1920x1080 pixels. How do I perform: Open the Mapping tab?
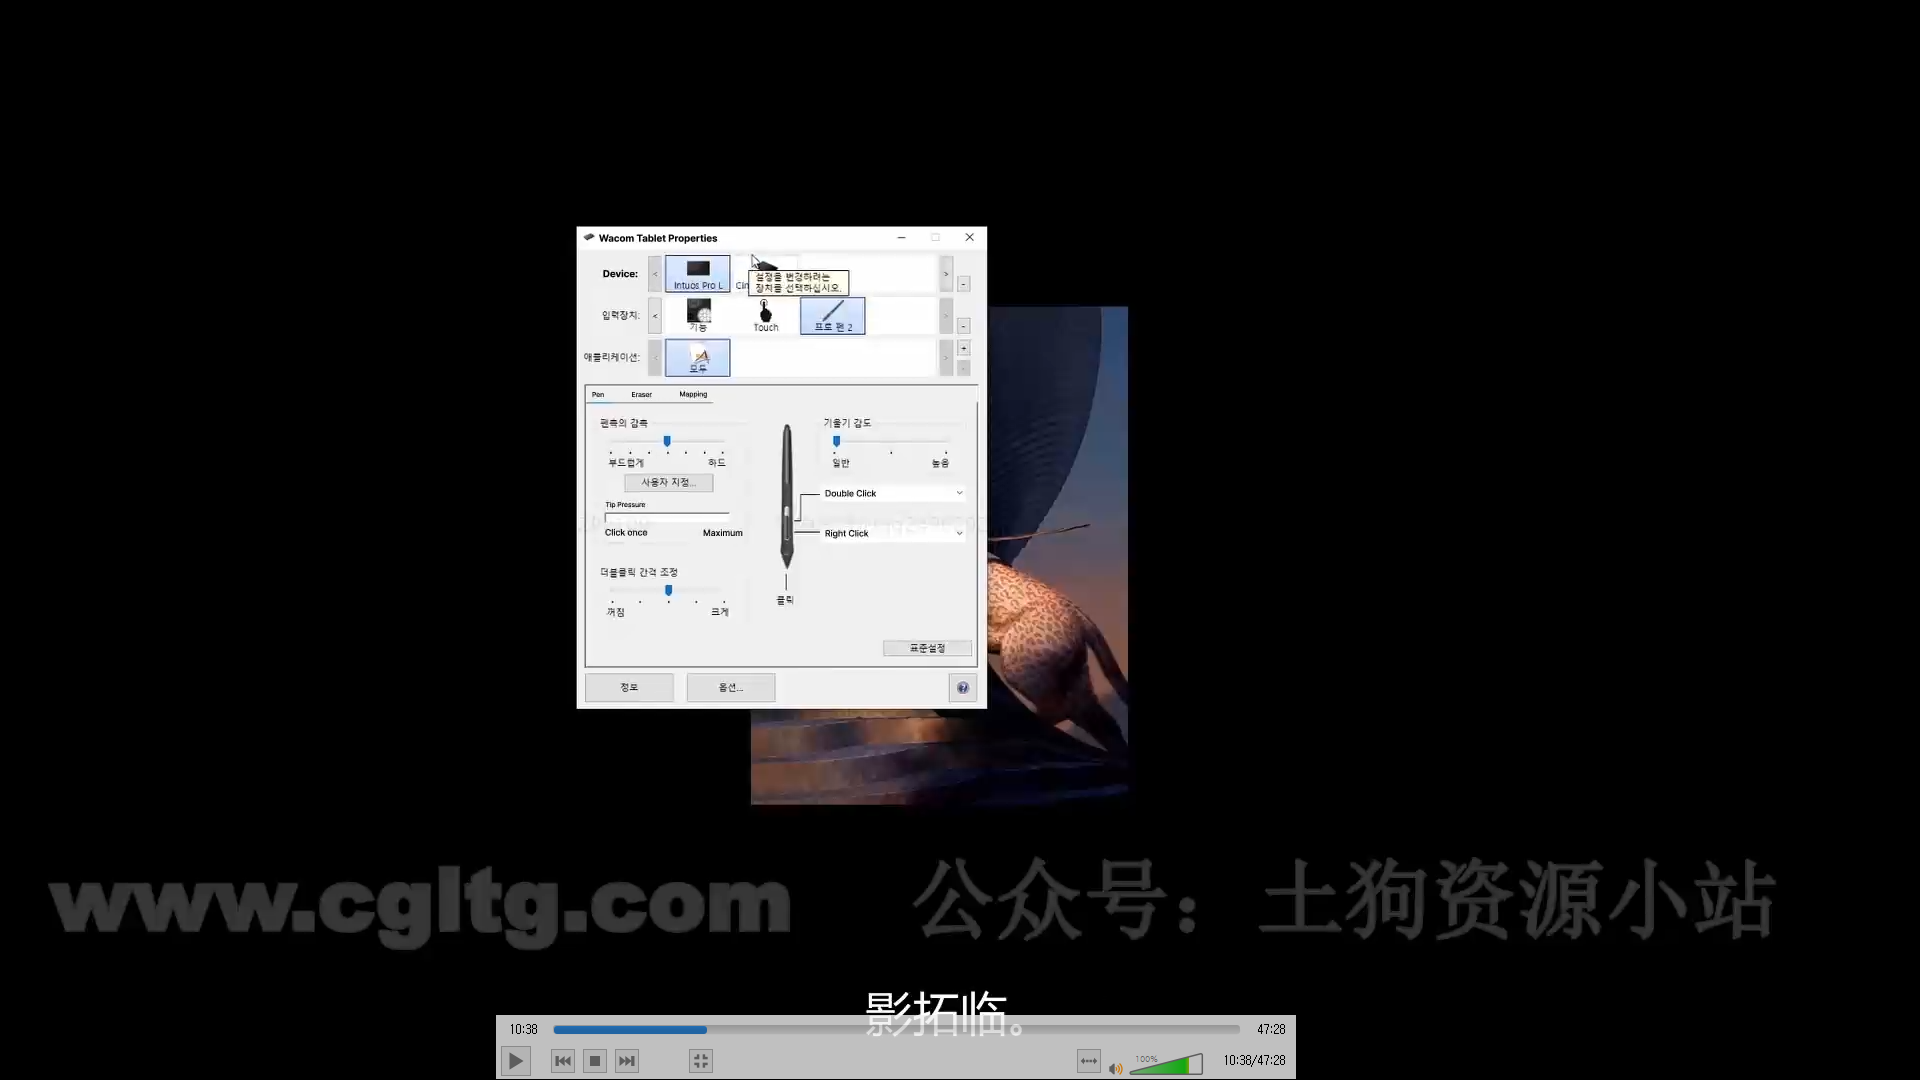693,394
